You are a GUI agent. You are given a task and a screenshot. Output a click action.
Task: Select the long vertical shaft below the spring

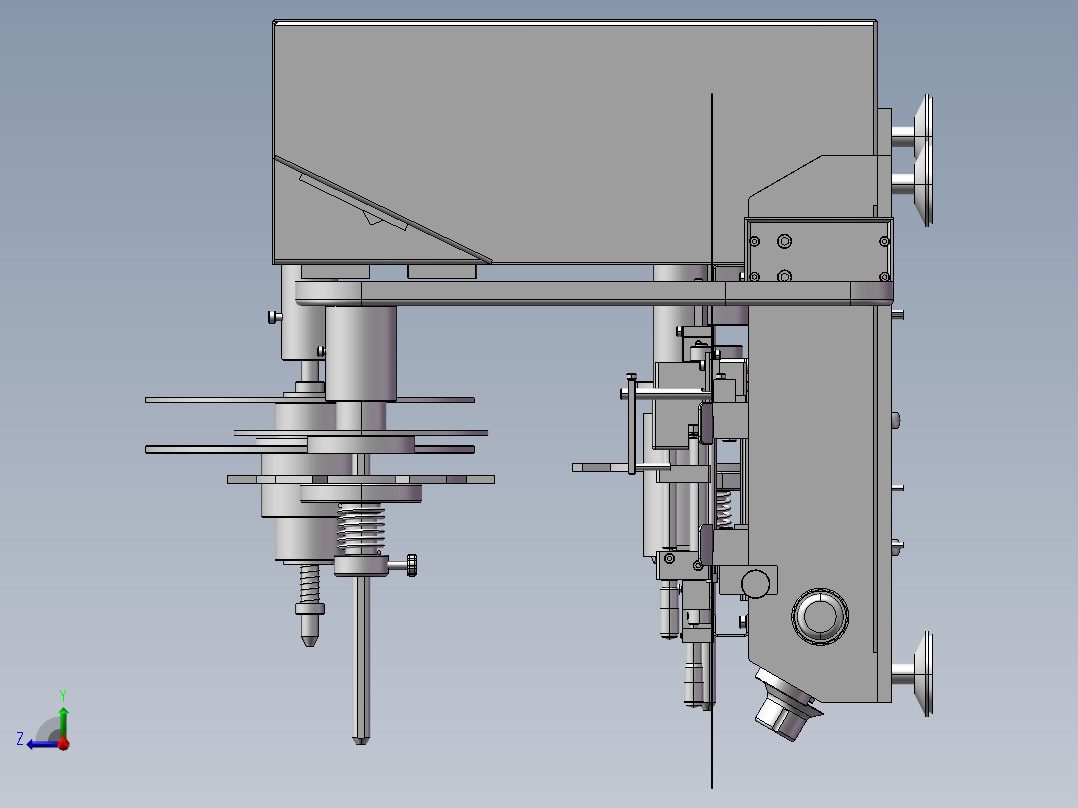tap(361, 659)
